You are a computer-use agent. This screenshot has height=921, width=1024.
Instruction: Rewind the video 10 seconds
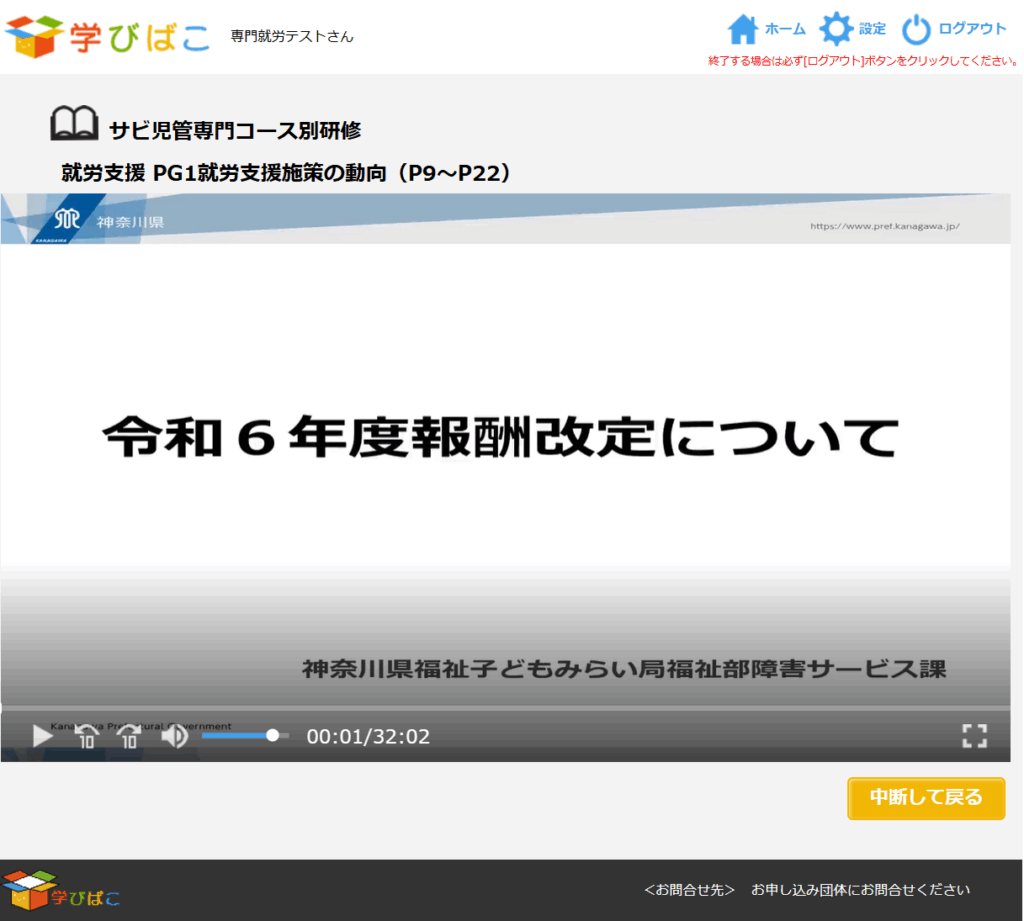point(88,737)
